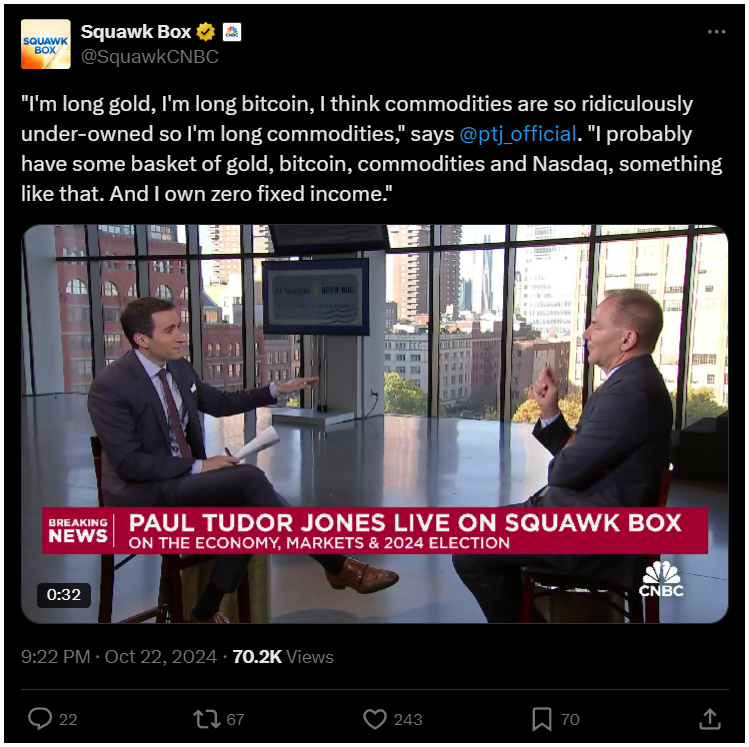Bookmark the post with bookmark icon
749x747 pixels.
542,719
